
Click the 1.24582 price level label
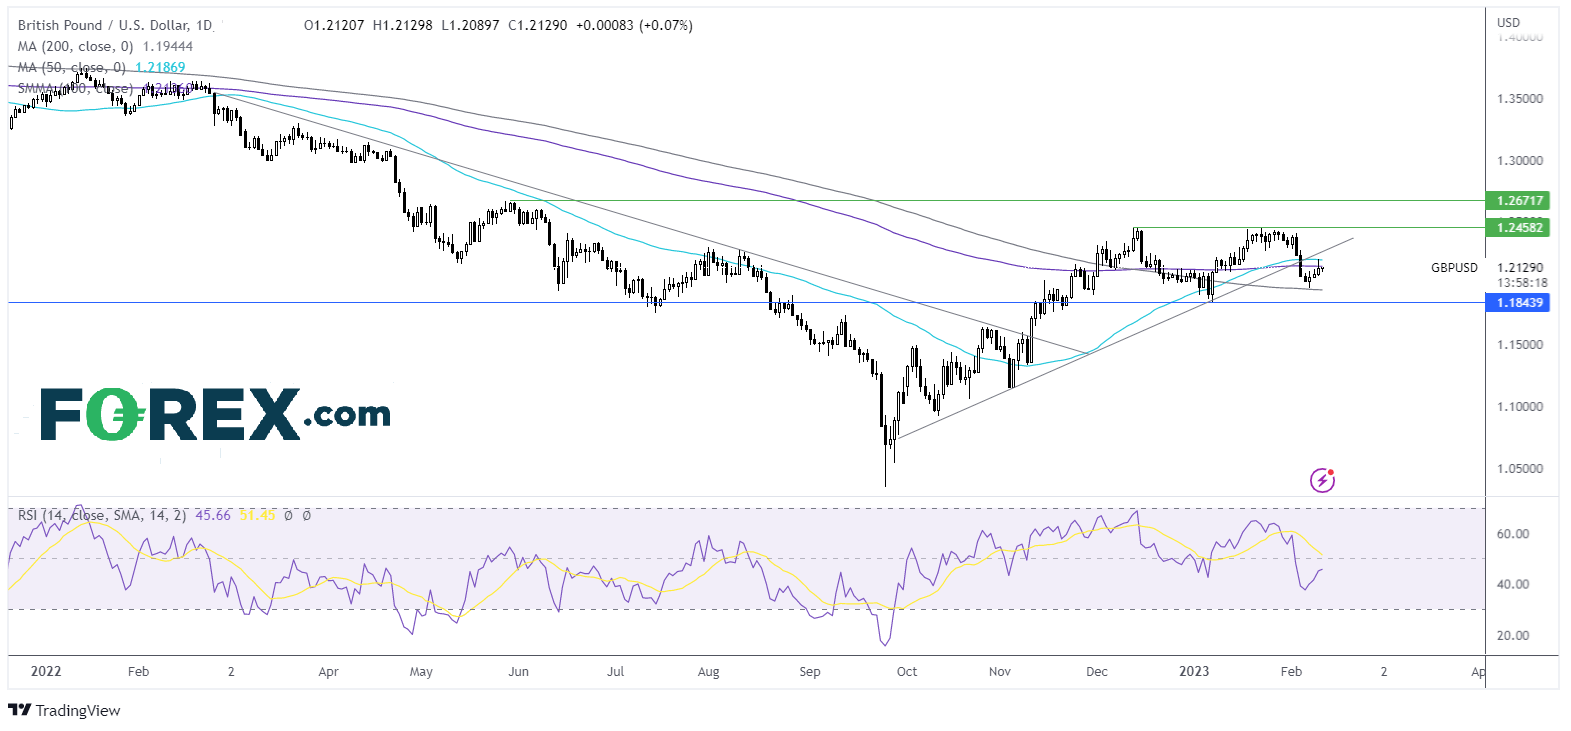1519,228
